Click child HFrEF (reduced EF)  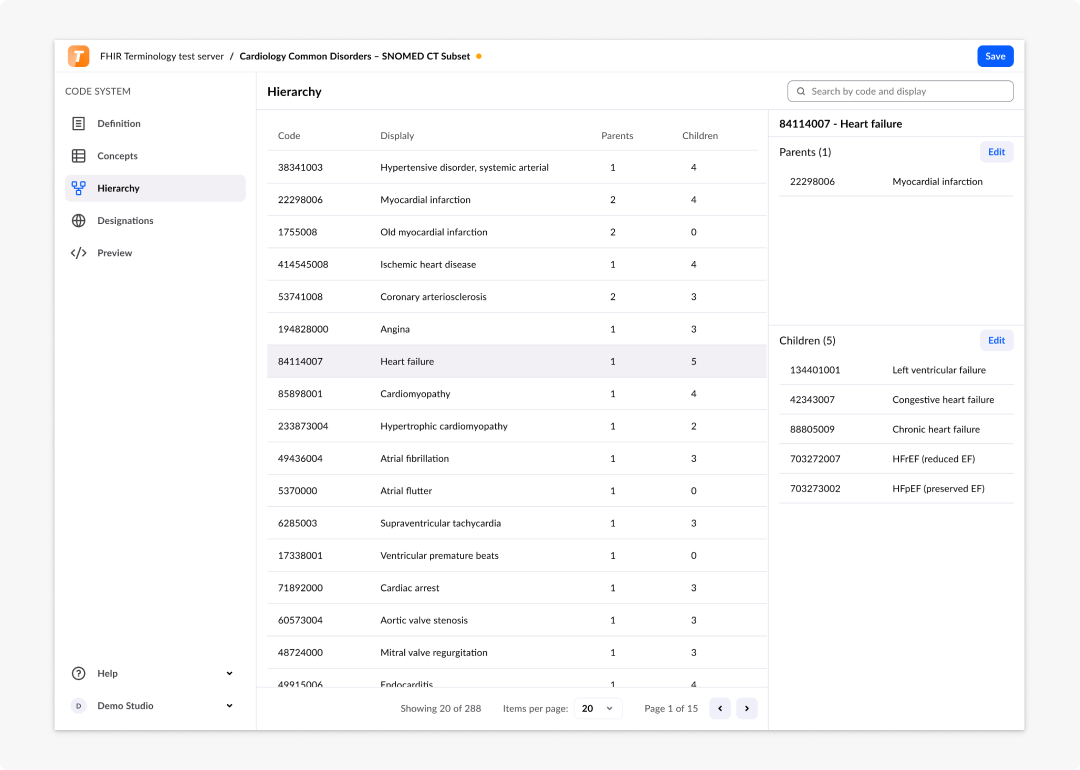[x=896, y=459]
